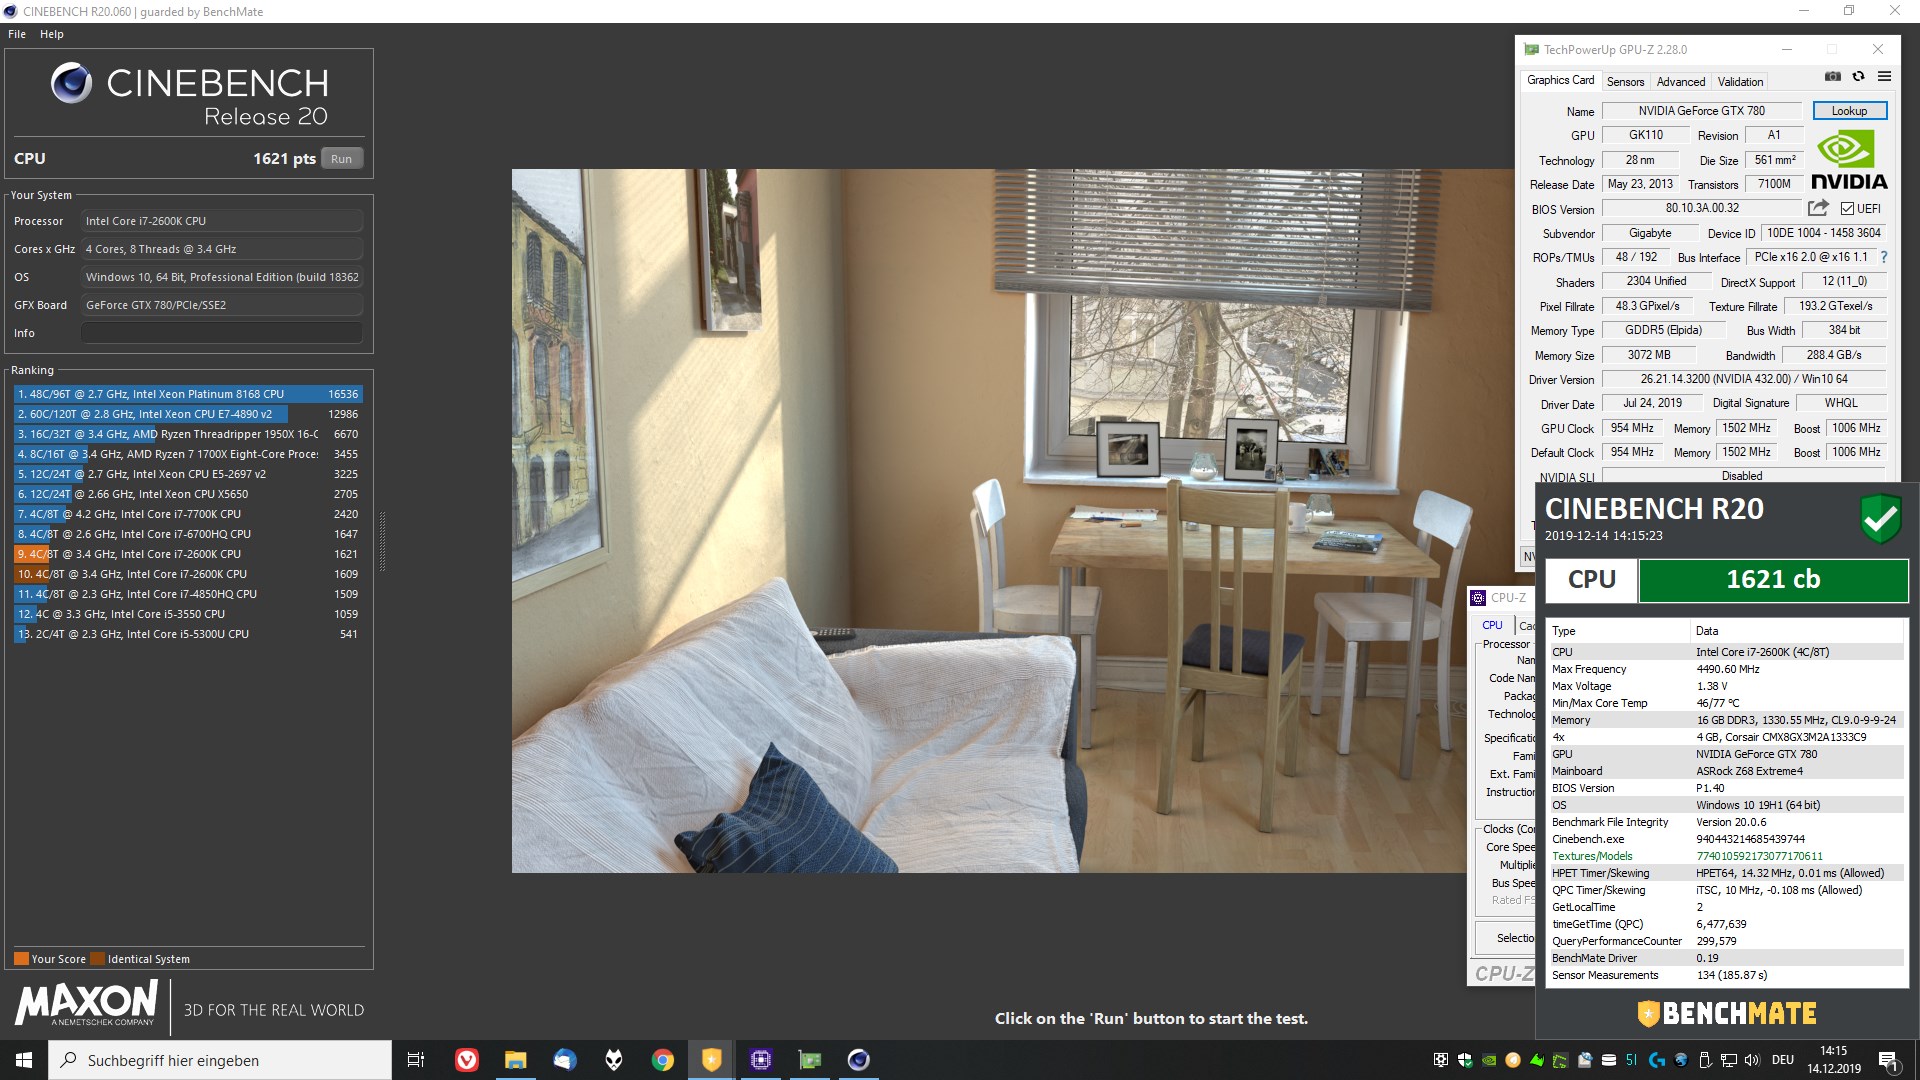Switch to Validation tab in GPU-Z
Screen dimensions: 1920x1080
click(x=1740, y=82)
